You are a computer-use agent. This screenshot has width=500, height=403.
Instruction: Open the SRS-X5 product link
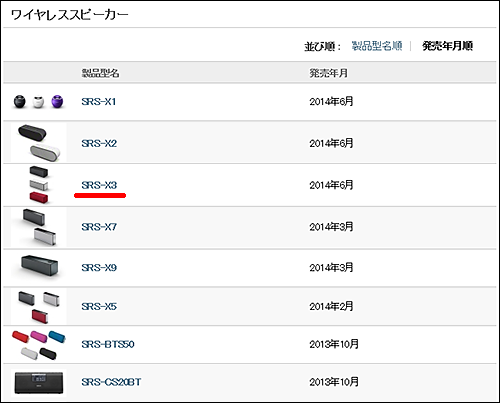click(x=99, y=306)
